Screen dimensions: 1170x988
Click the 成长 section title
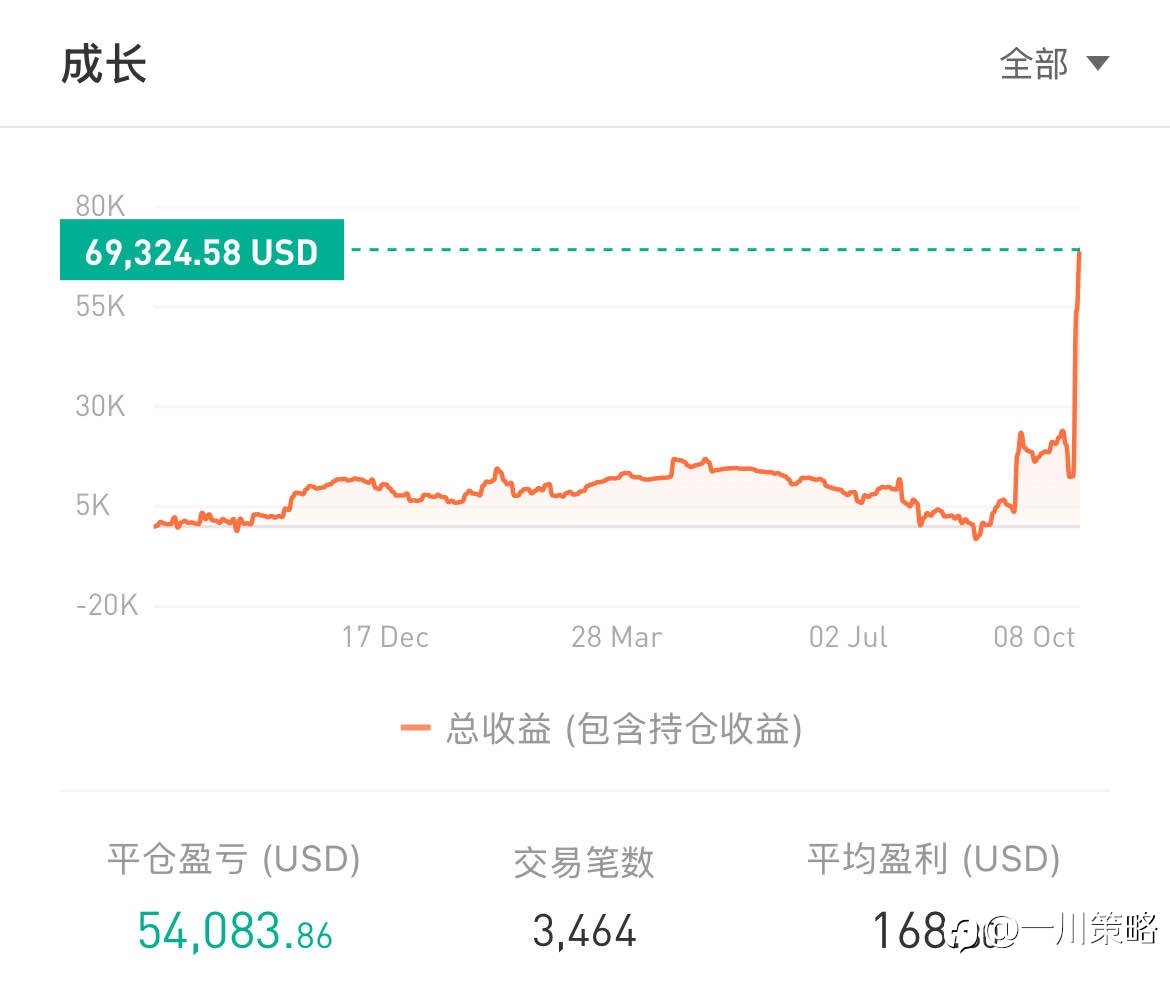coord(104,65)
